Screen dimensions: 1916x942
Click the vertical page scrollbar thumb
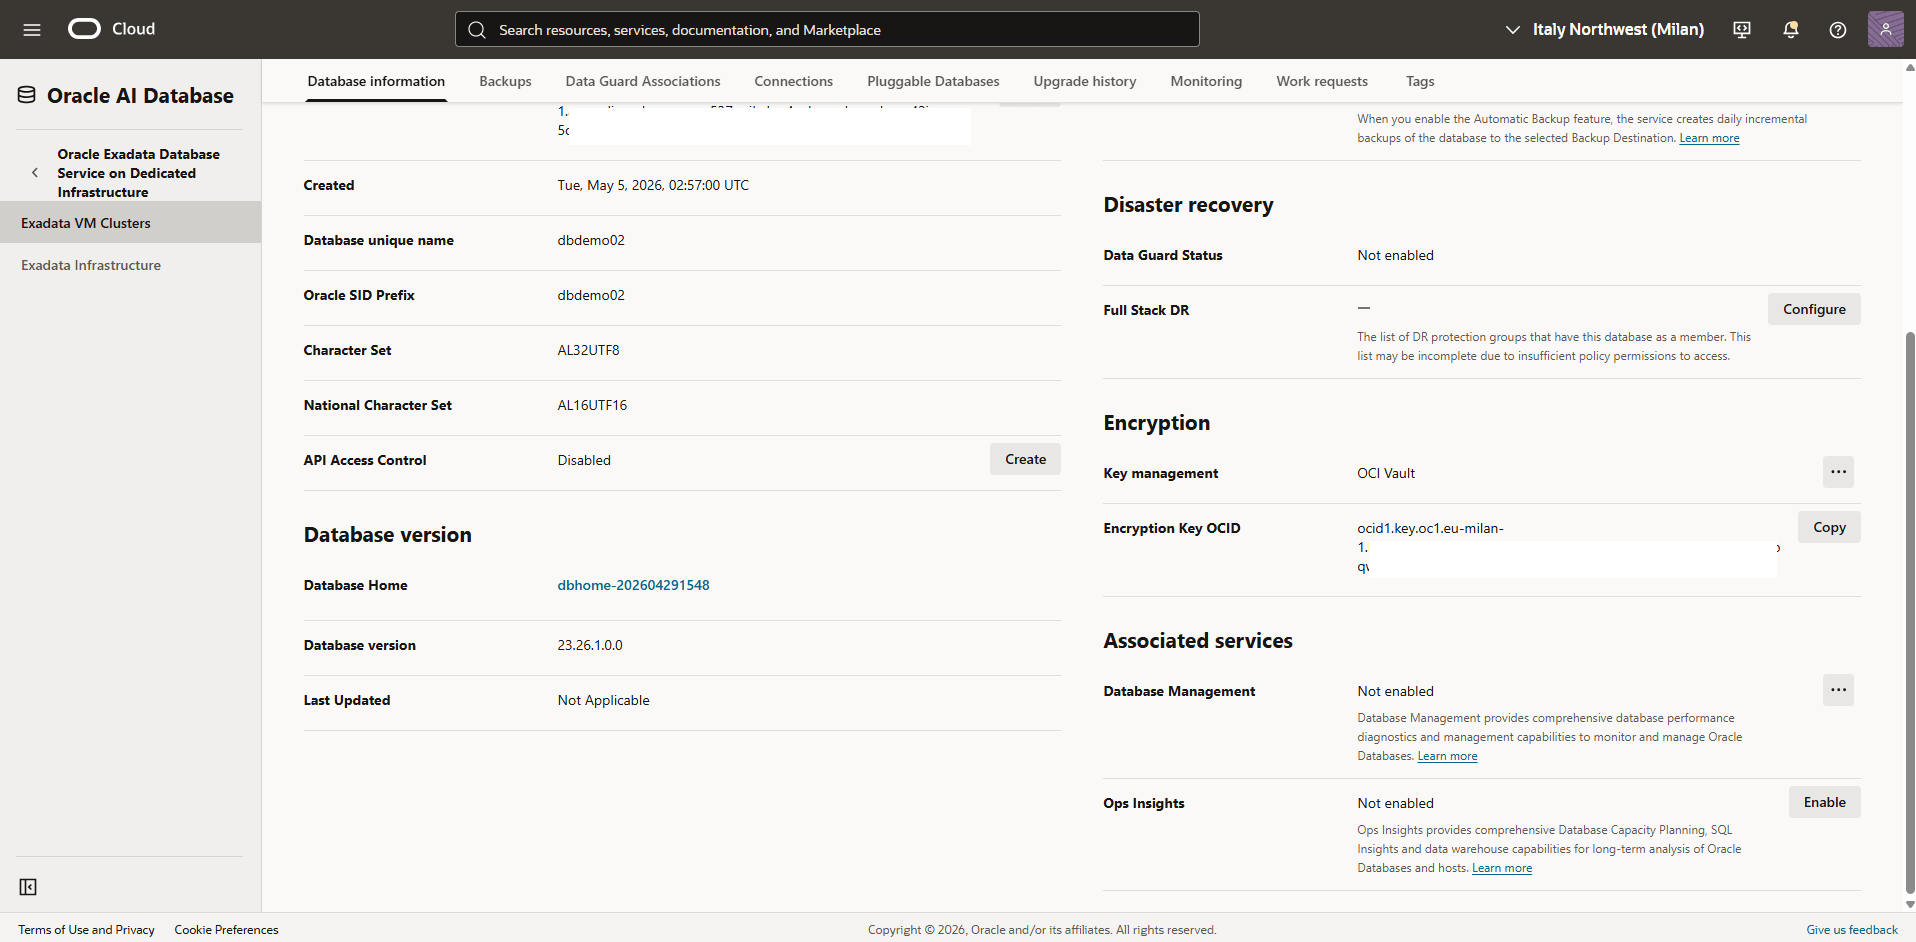click(1910, 612)
